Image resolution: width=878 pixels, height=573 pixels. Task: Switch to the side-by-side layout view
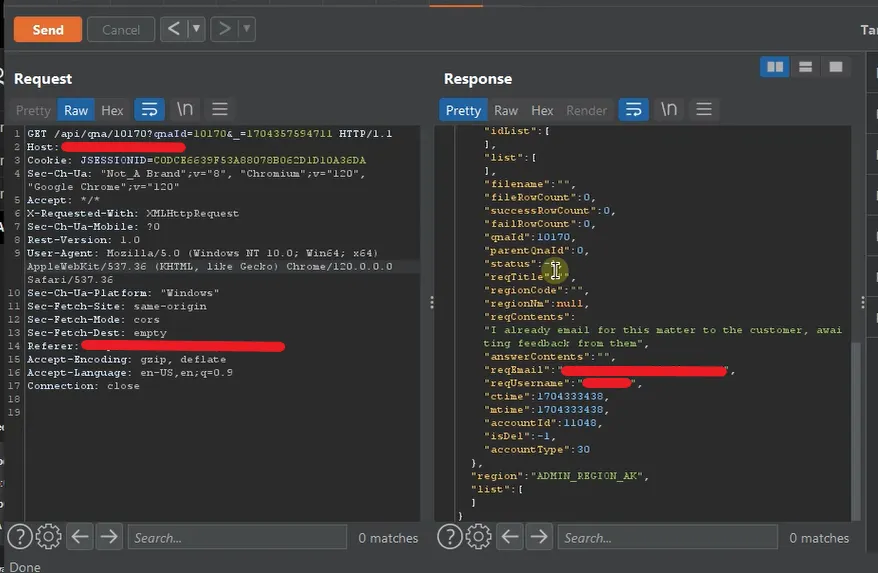(x=773, y=67)
